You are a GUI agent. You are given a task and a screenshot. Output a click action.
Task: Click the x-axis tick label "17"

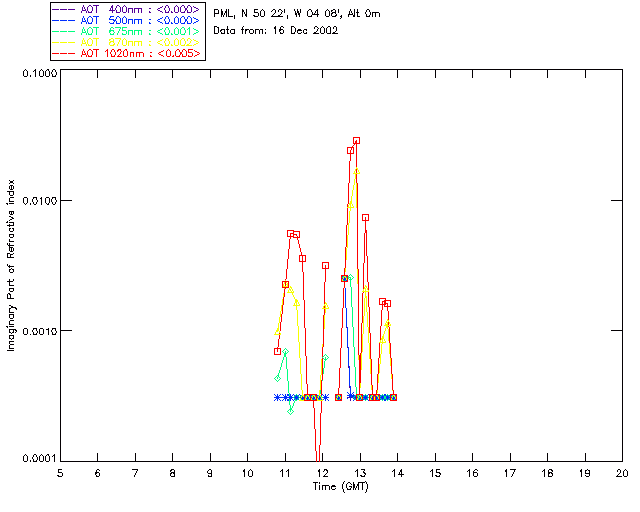(x=510, y=473)
